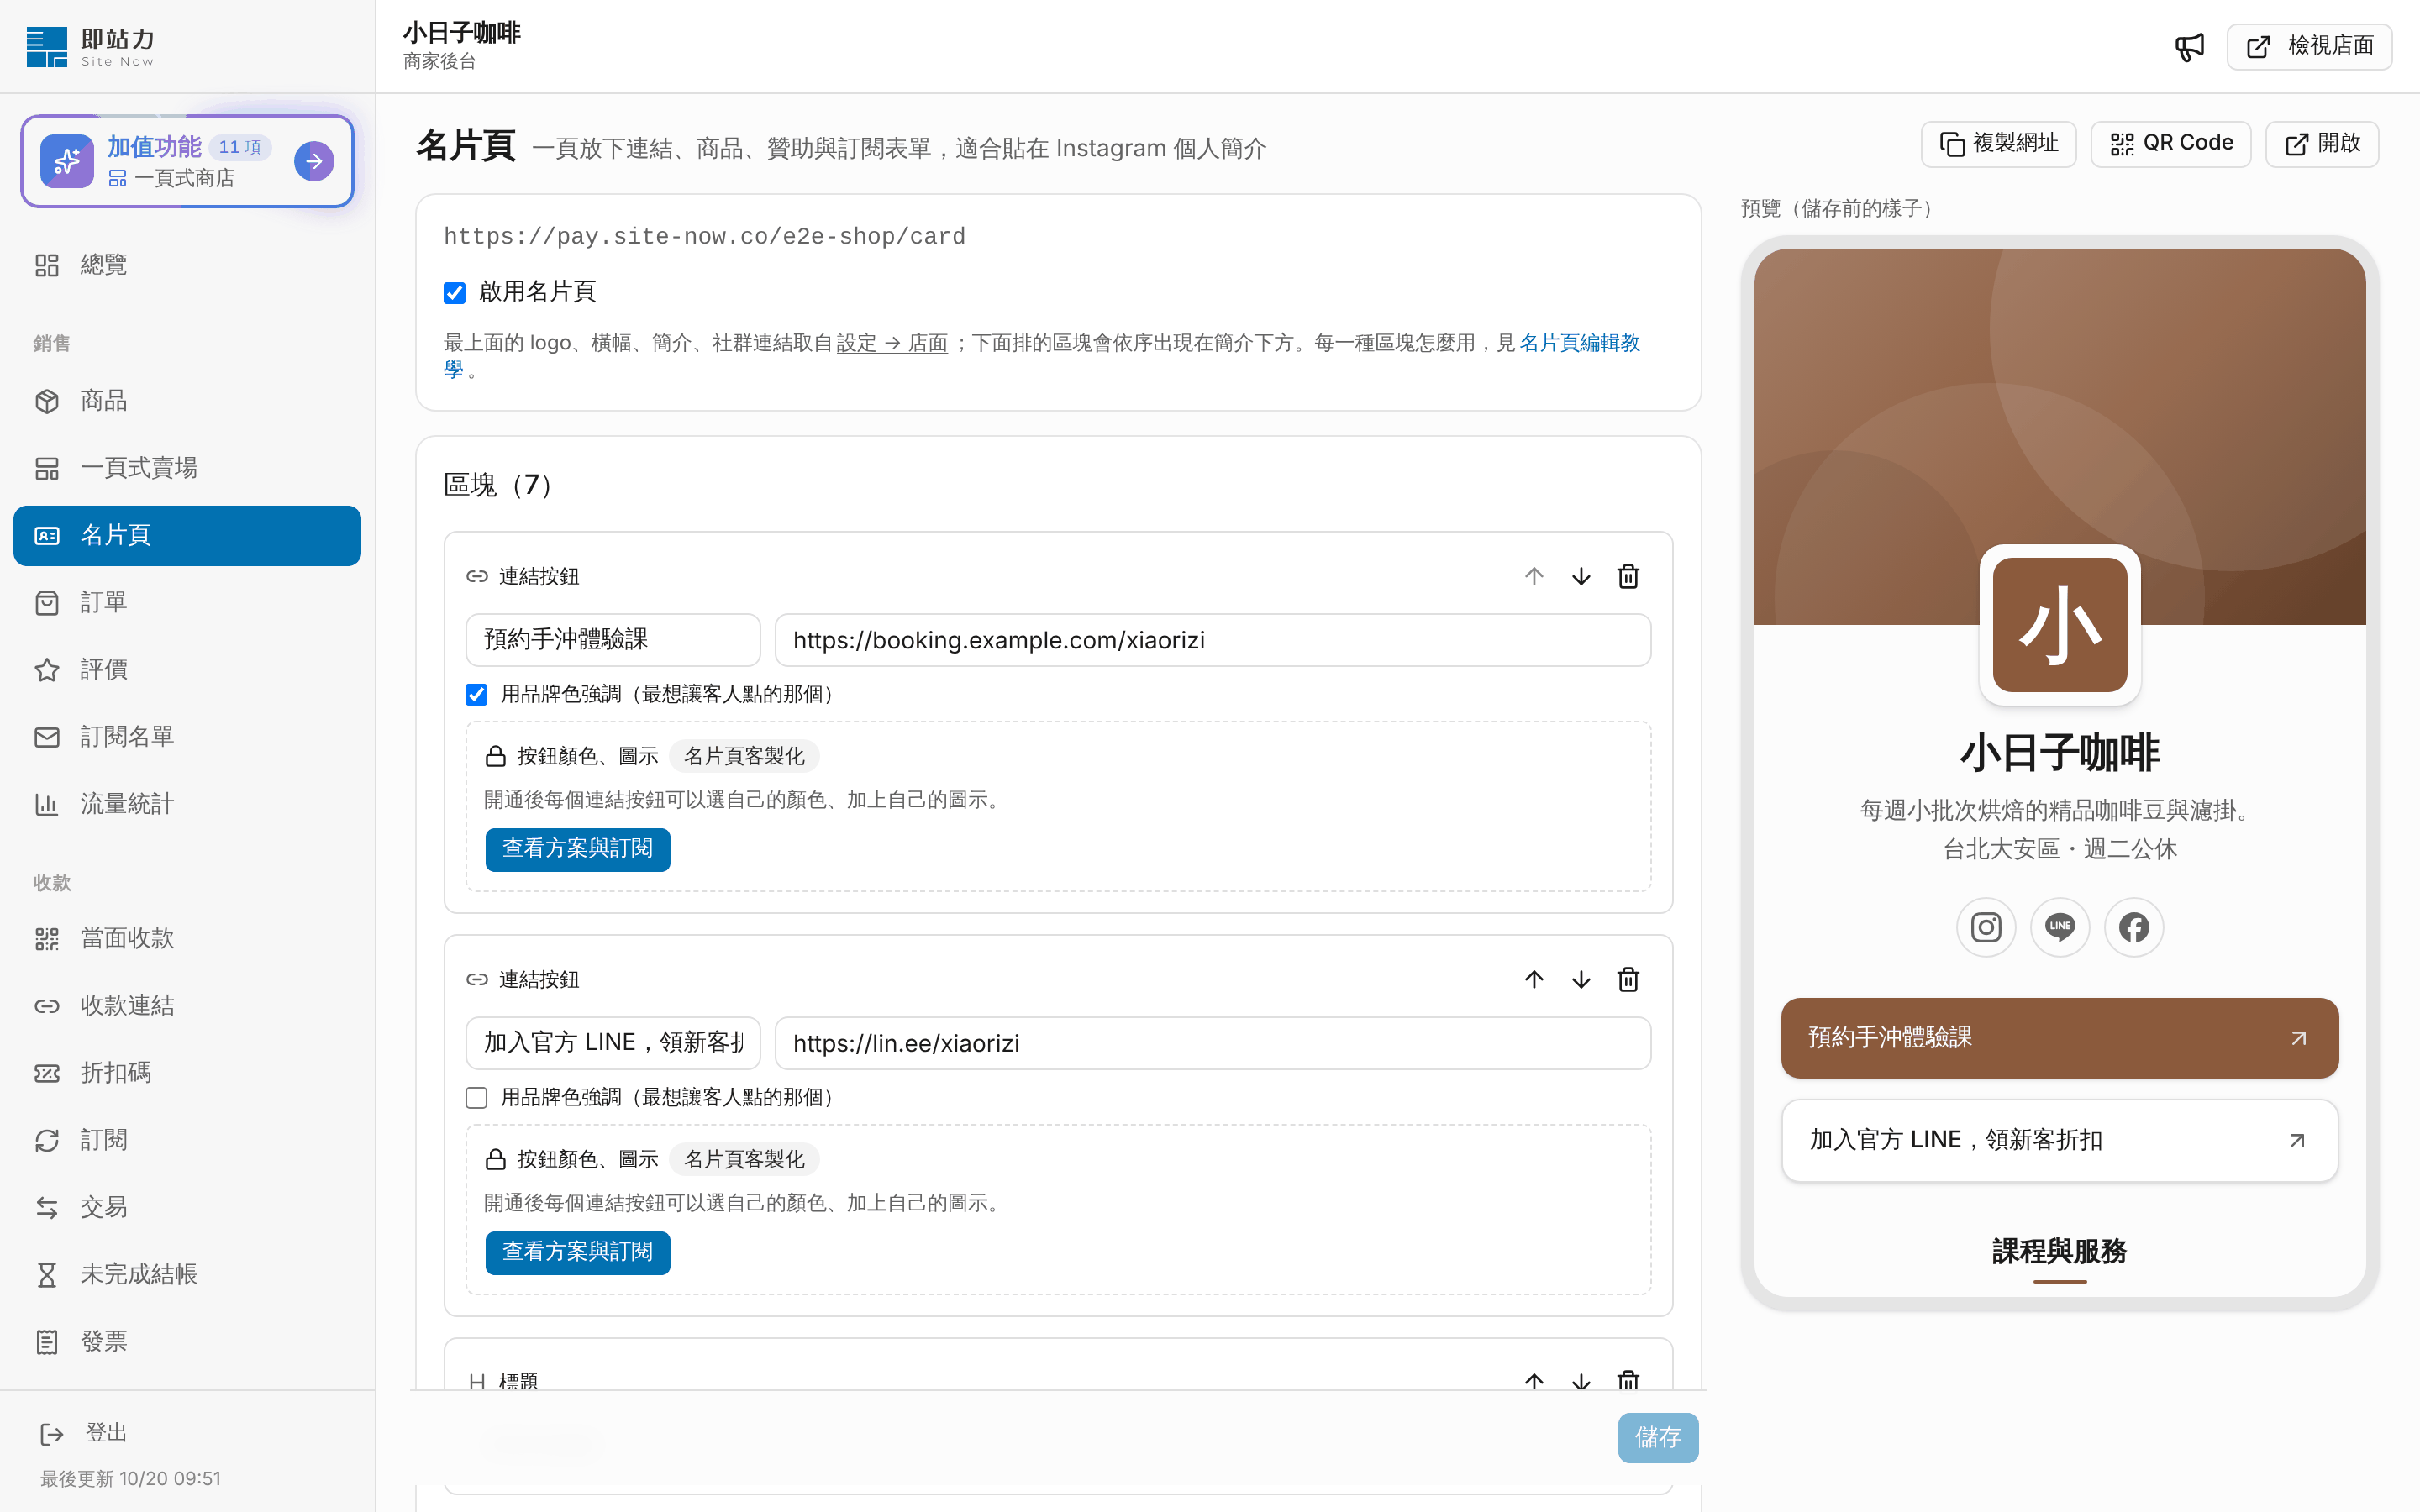Open the QR Code button
Viewport: 2420px width, 1512px height.
tap(2170, 144)
